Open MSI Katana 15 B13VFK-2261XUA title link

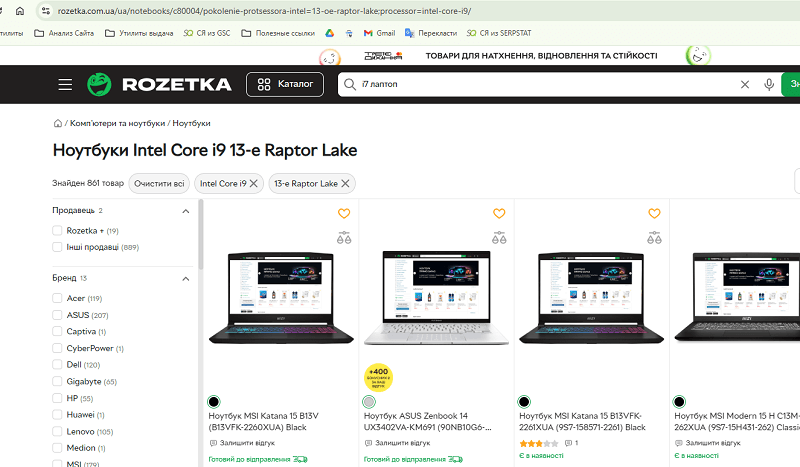(x=582, y=422)
